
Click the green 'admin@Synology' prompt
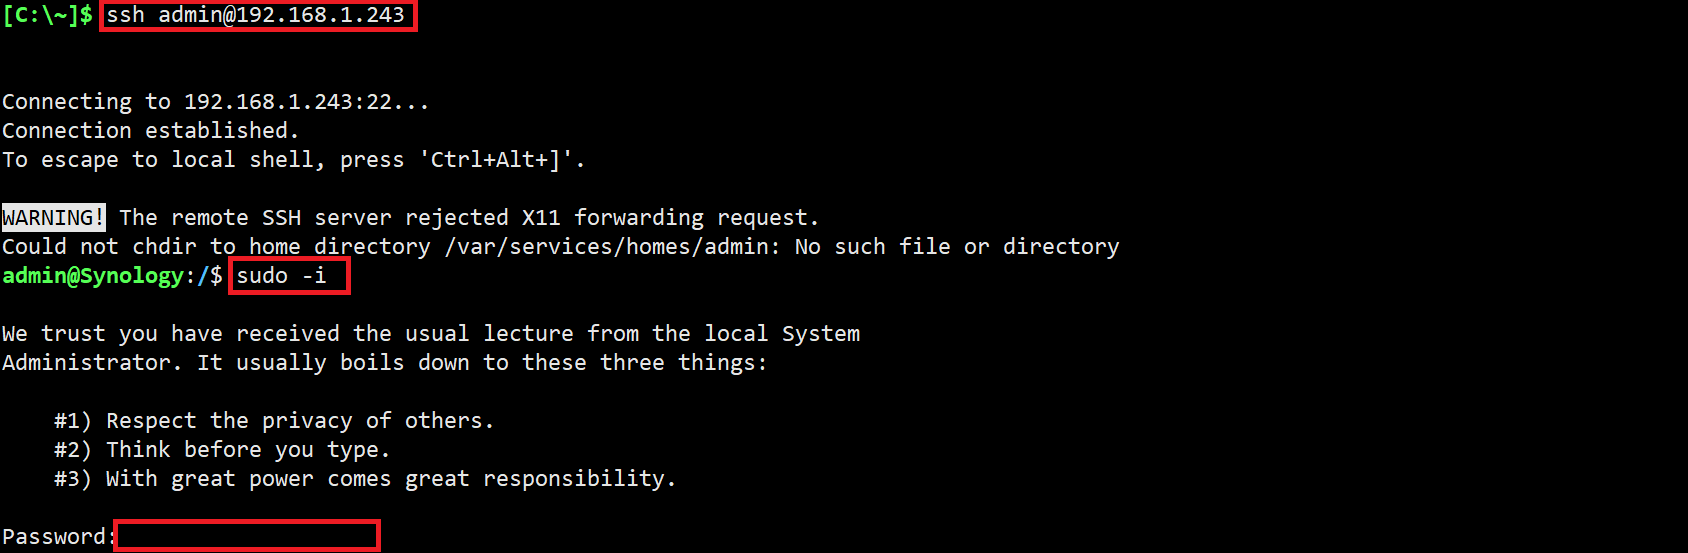point(93,276)
